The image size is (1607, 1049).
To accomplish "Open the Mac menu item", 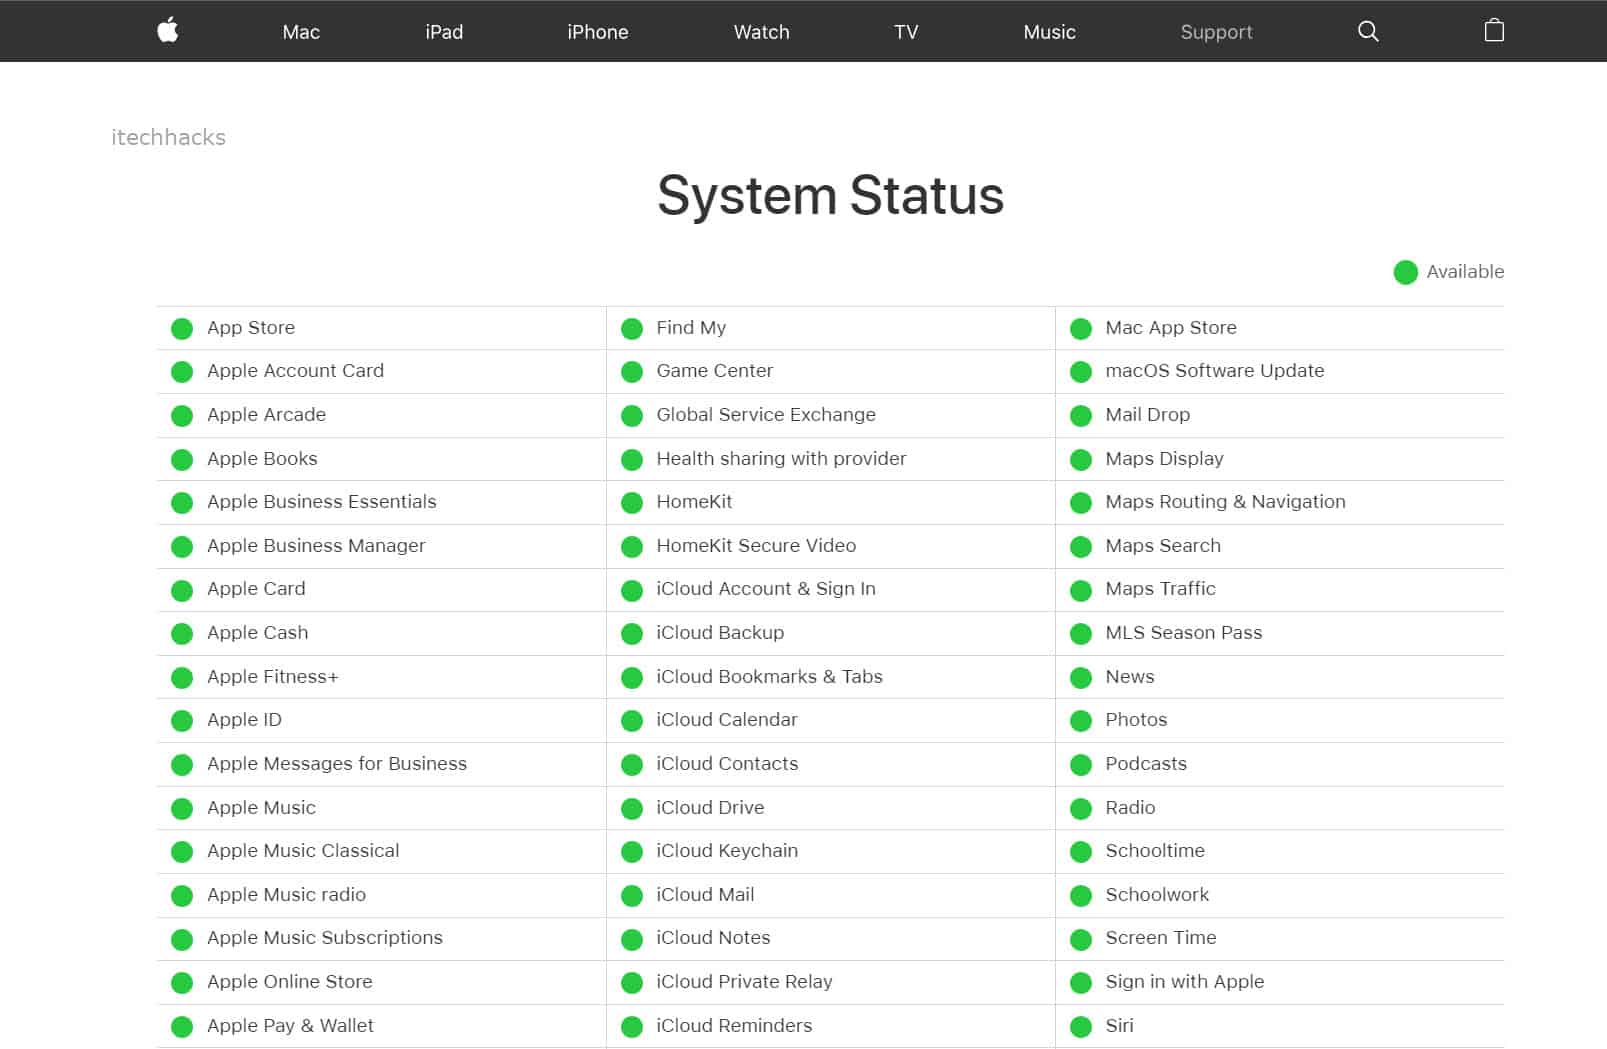I will pos(301,32).
